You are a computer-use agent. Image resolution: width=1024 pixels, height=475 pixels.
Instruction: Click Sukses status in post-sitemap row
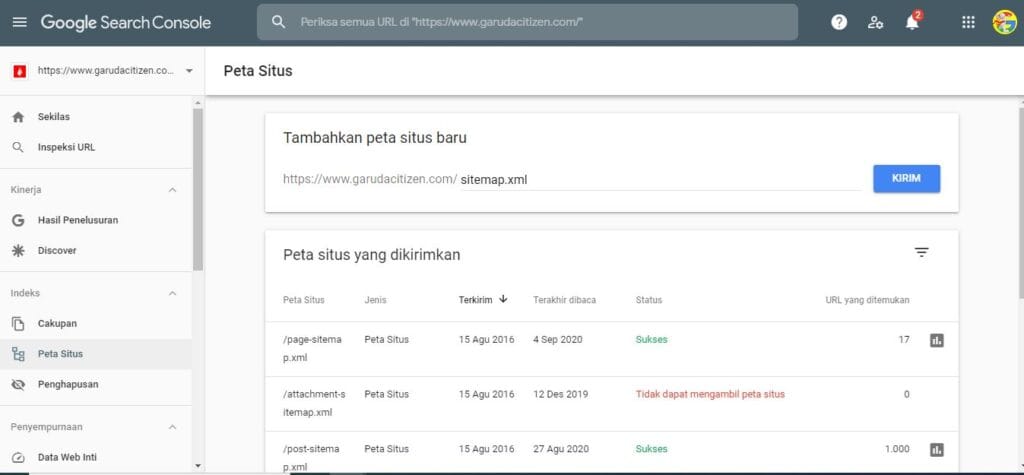[x=652, y=449]
